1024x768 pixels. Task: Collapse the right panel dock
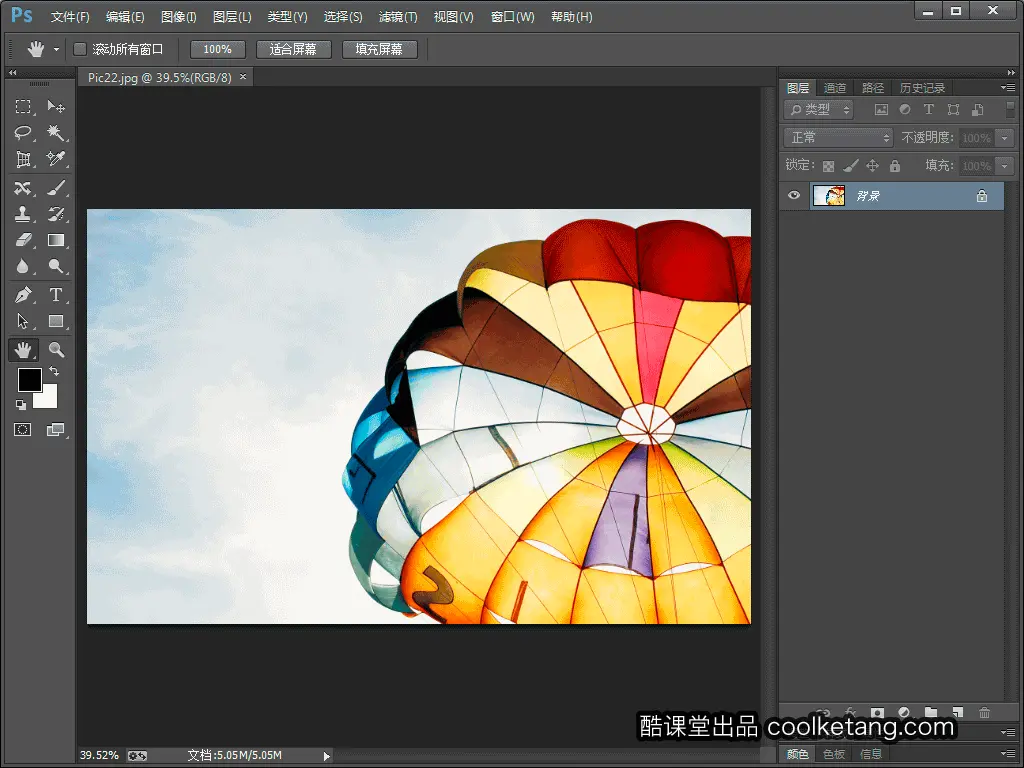click(1011, 72)
